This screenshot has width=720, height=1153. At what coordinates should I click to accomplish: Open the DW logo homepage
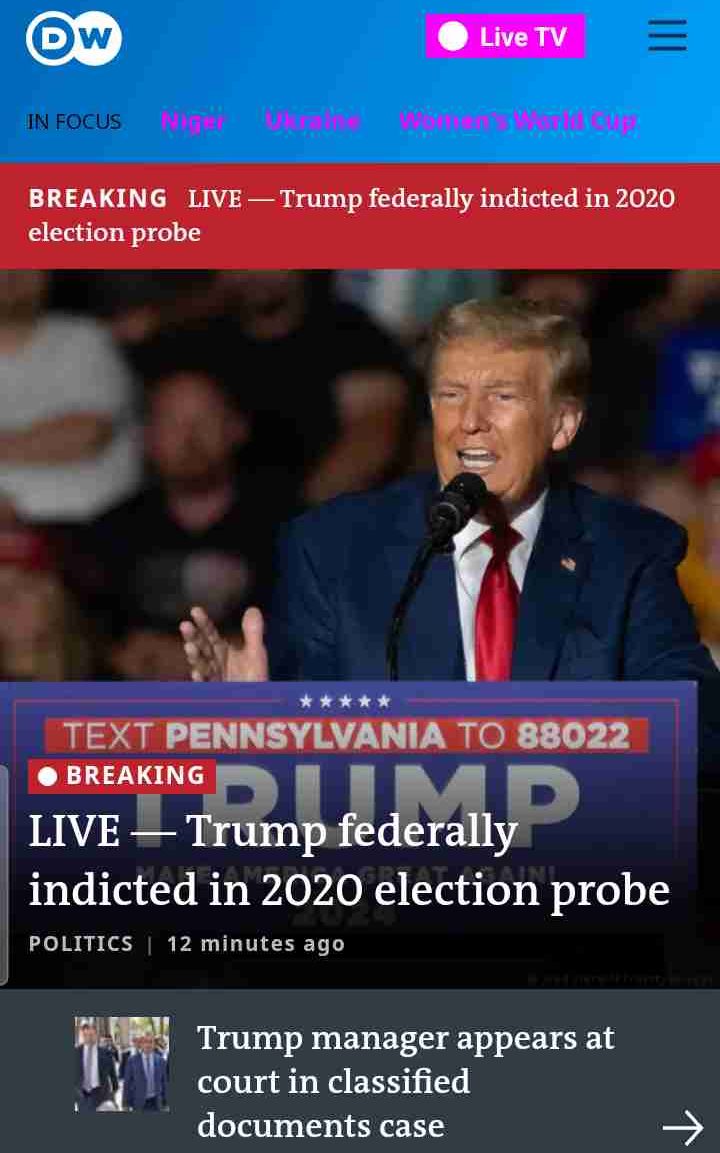tap(74, 38)
